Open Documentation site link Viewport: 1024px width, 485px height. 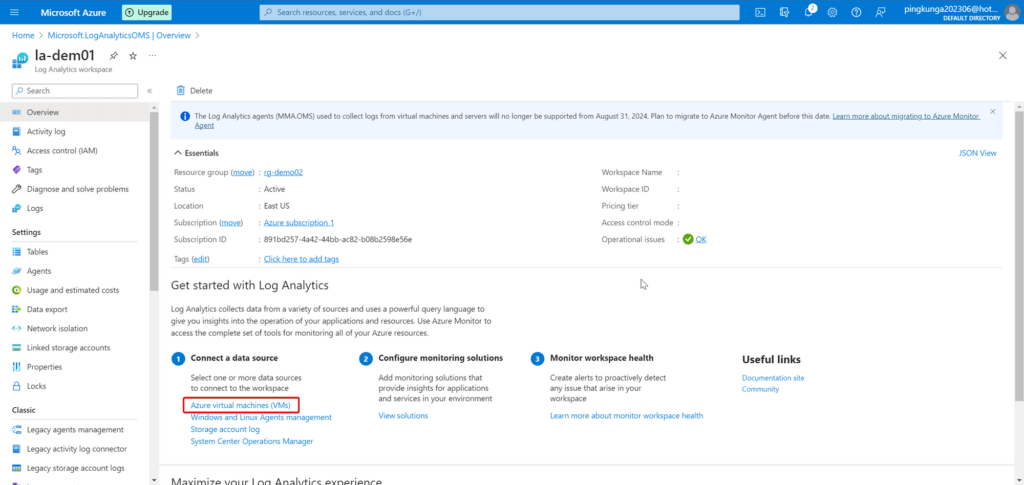[773, 378]
